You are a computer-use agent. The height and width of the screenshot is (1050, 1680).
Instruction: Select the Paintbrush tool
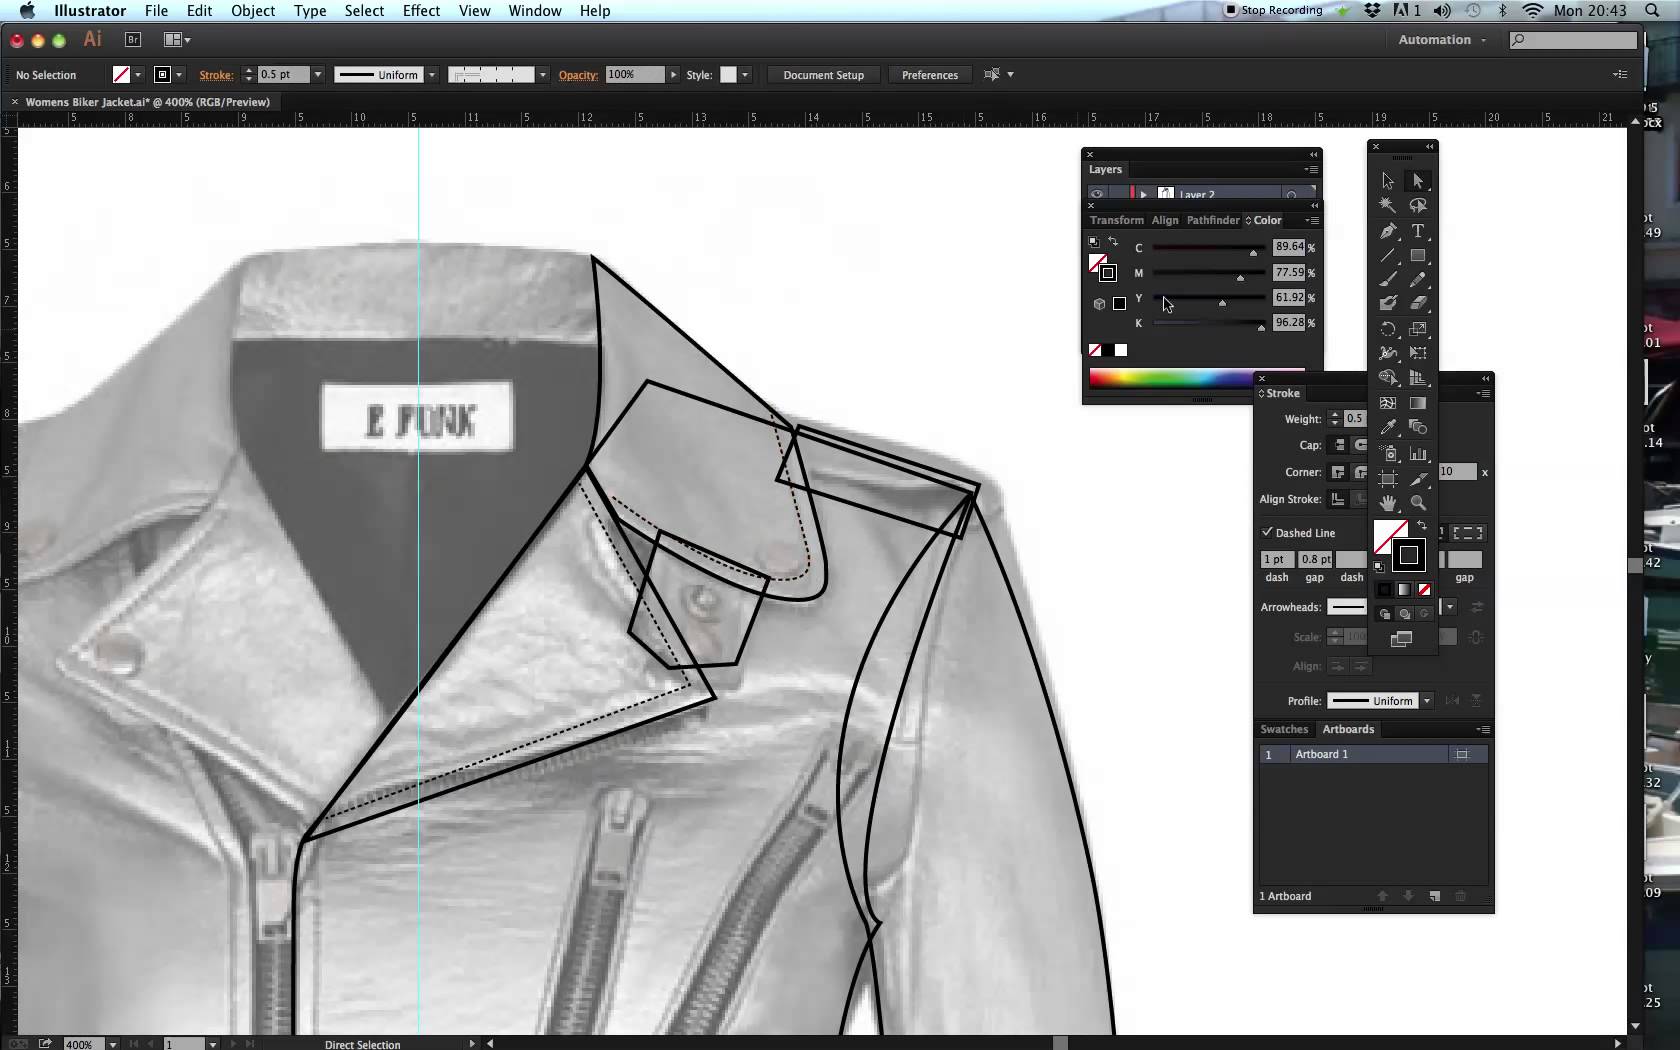pyautogui.click(x=1388, y=280)
